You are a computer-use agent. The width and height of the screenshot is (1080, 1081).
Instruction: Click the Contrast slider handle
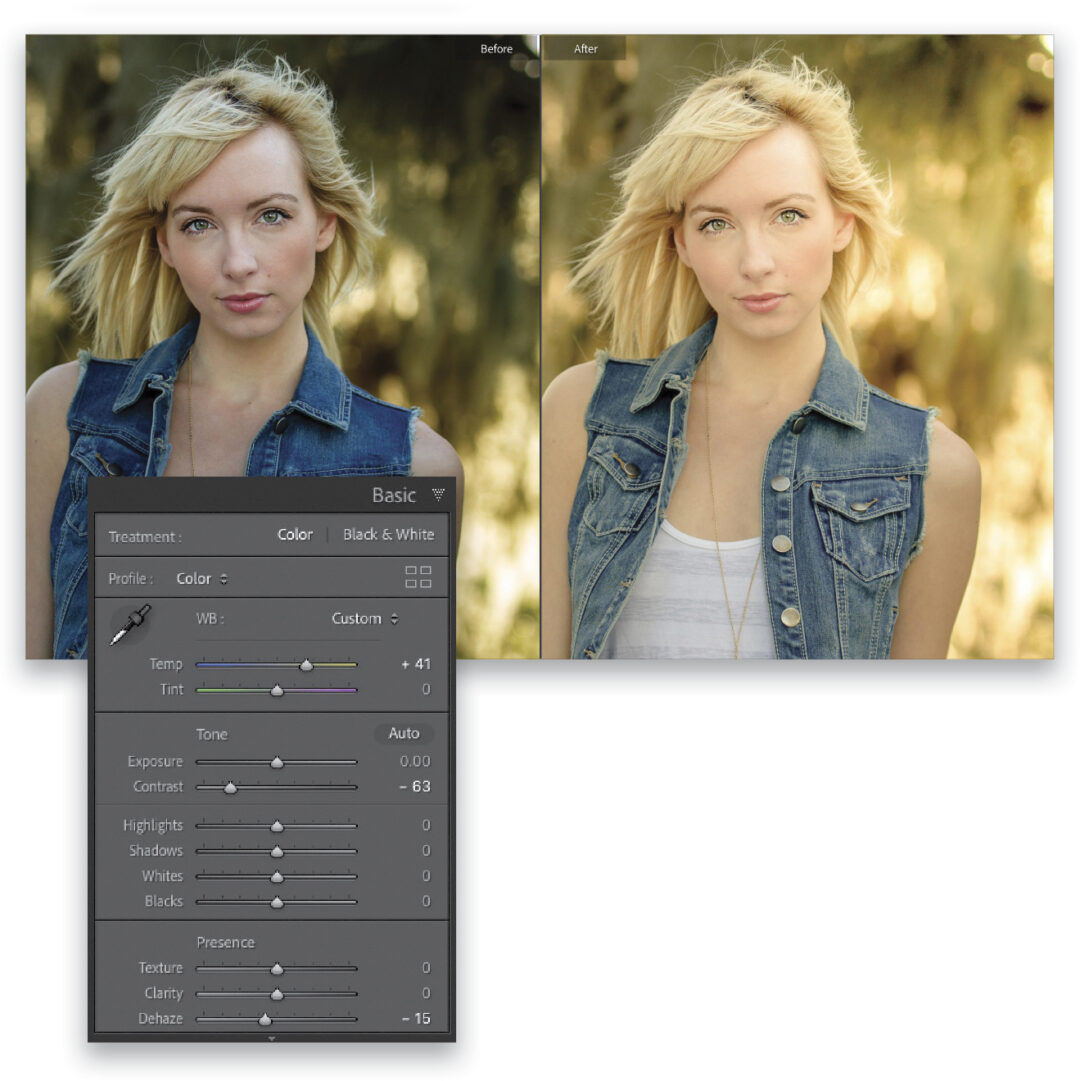228,787
